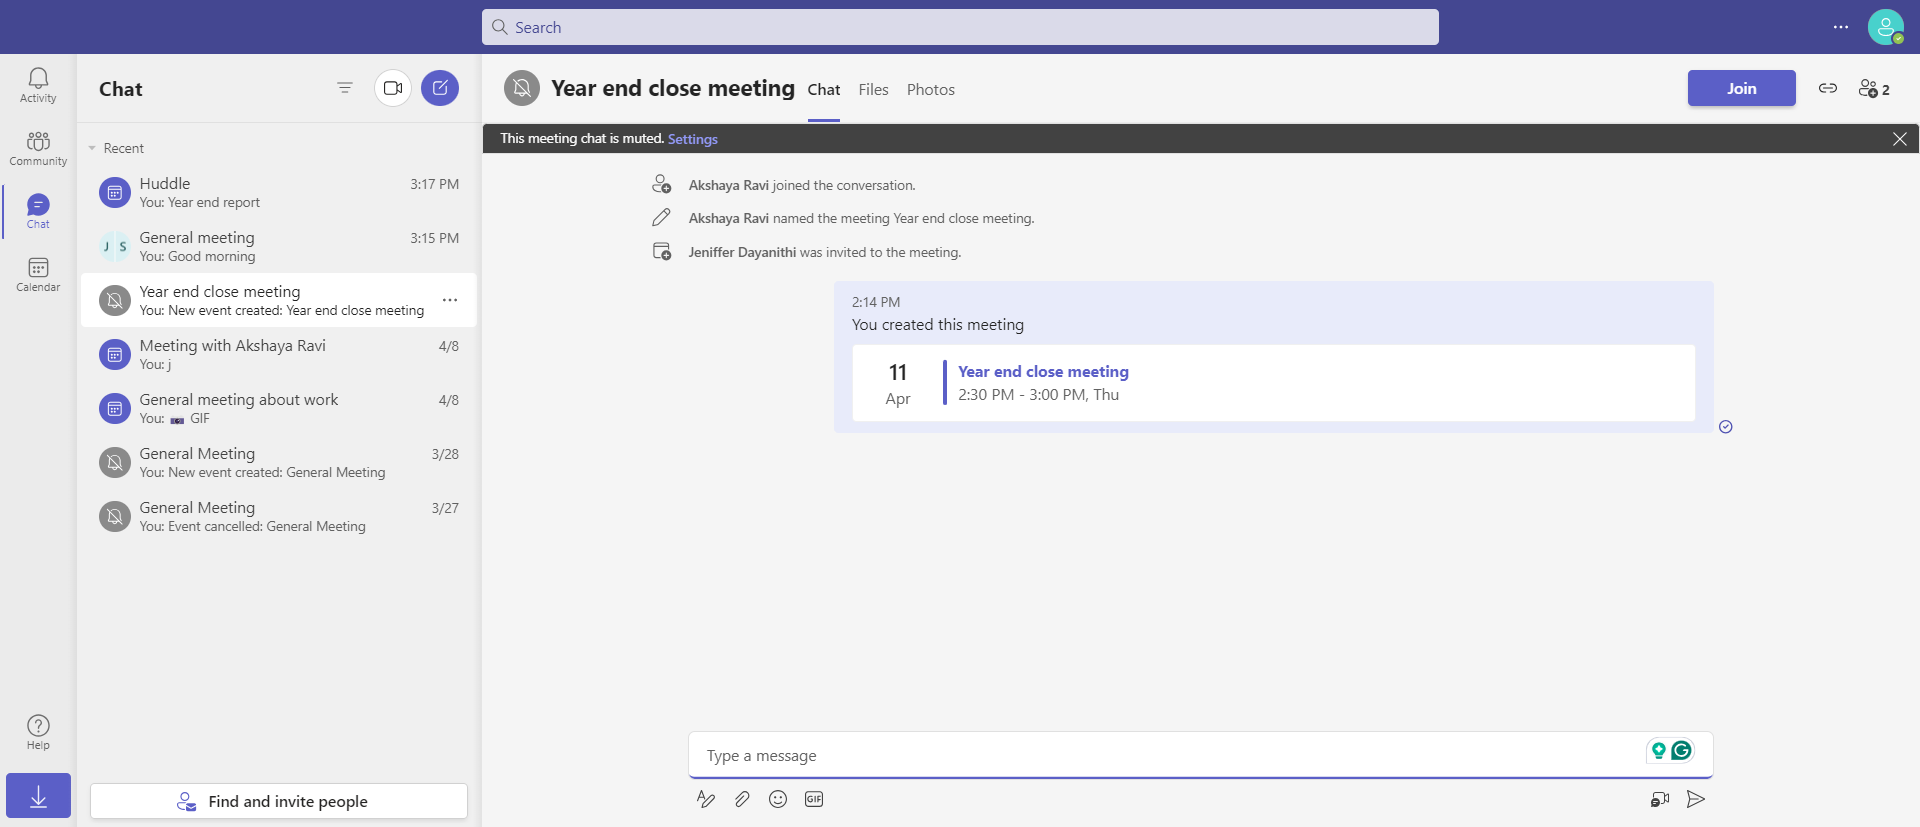The image size is (1920, 827).
Task: Open the Activity bell icon
Action: coord(38,85)
